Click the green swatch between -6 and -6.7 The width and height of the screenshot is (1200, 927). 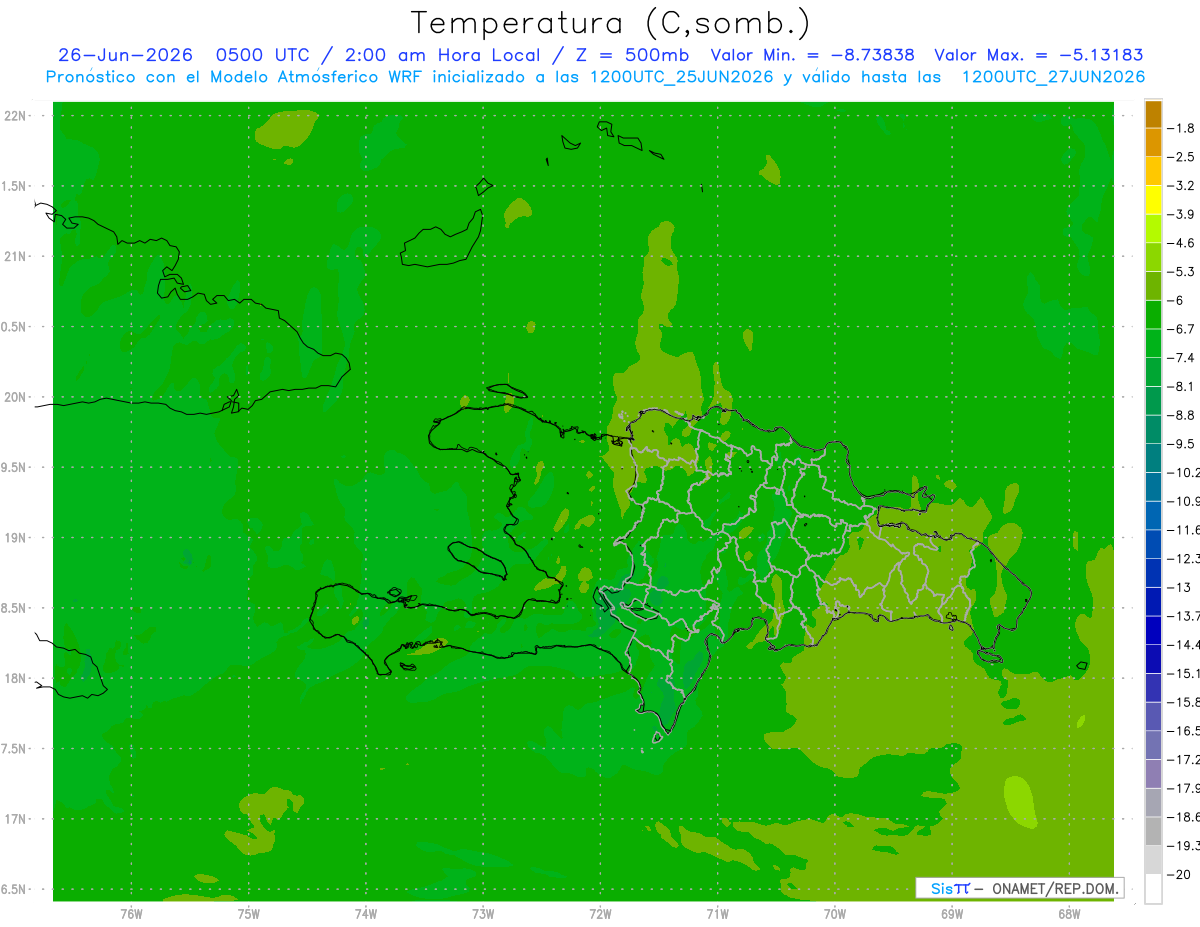click(x=1153, y=315)
